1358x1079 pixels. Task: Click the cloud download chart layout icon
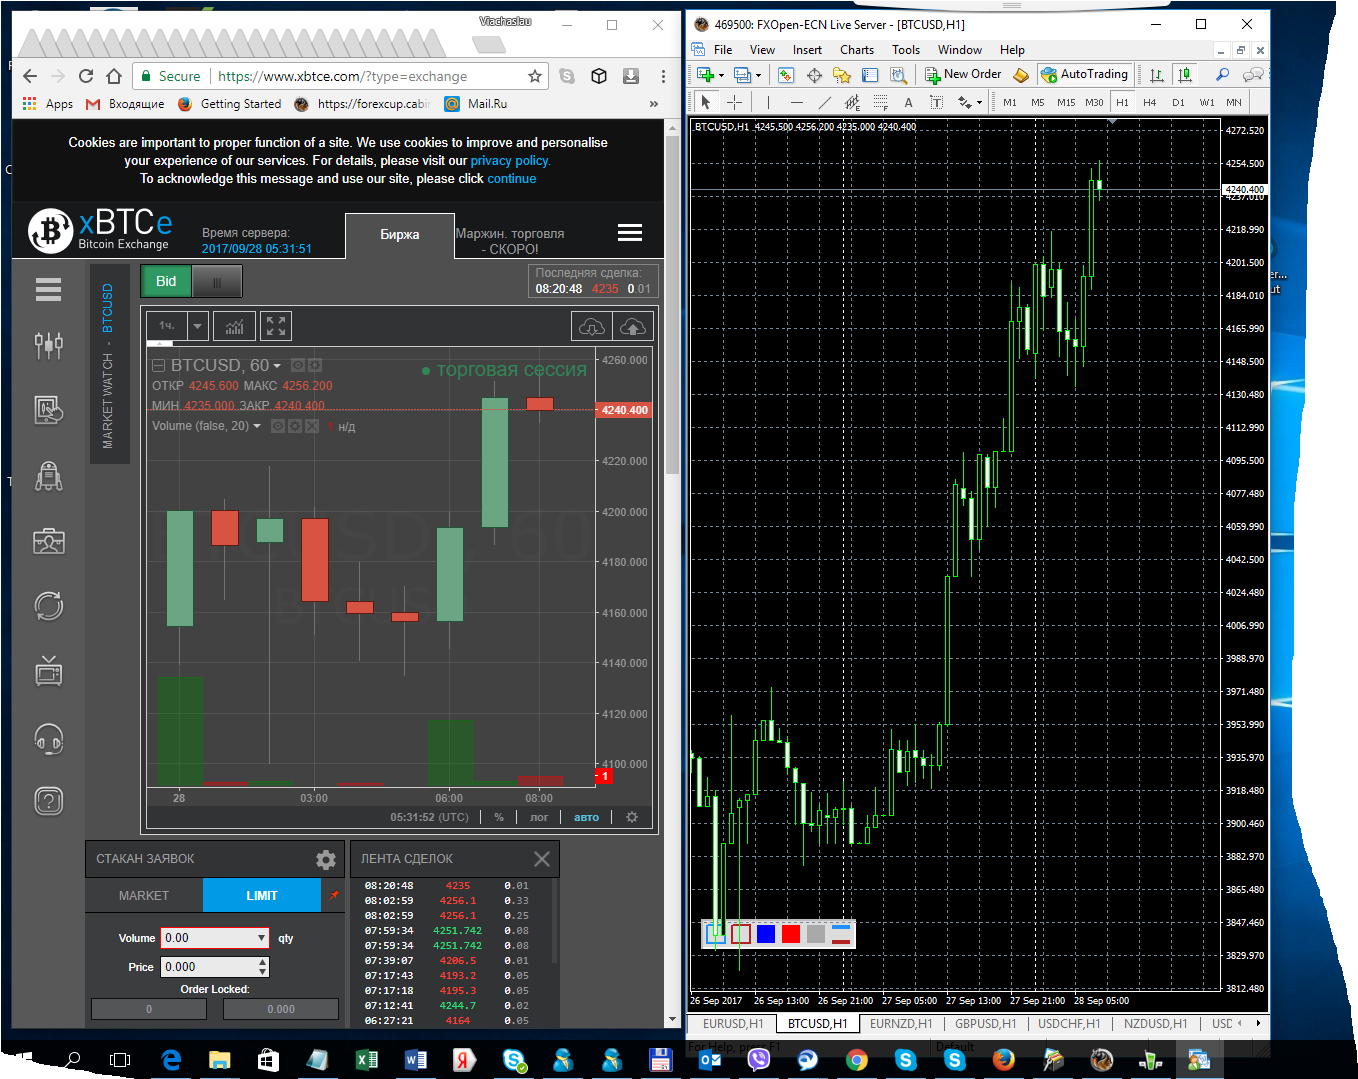click(x=591, y=326)
